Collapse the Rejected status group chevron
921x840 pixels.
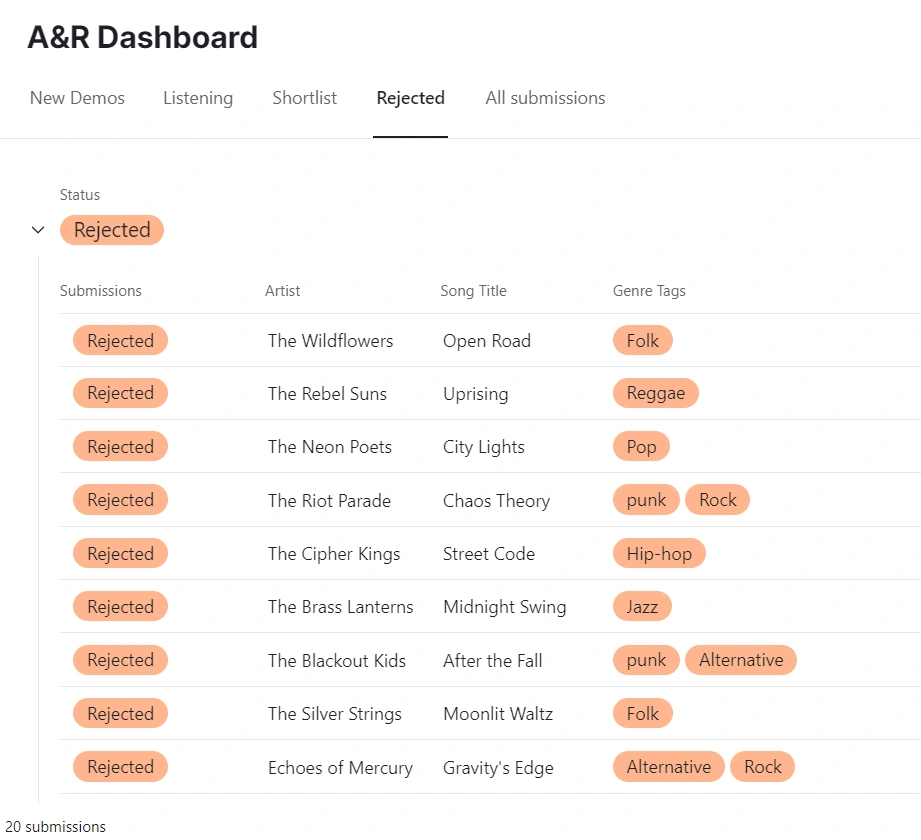(38, 230)
